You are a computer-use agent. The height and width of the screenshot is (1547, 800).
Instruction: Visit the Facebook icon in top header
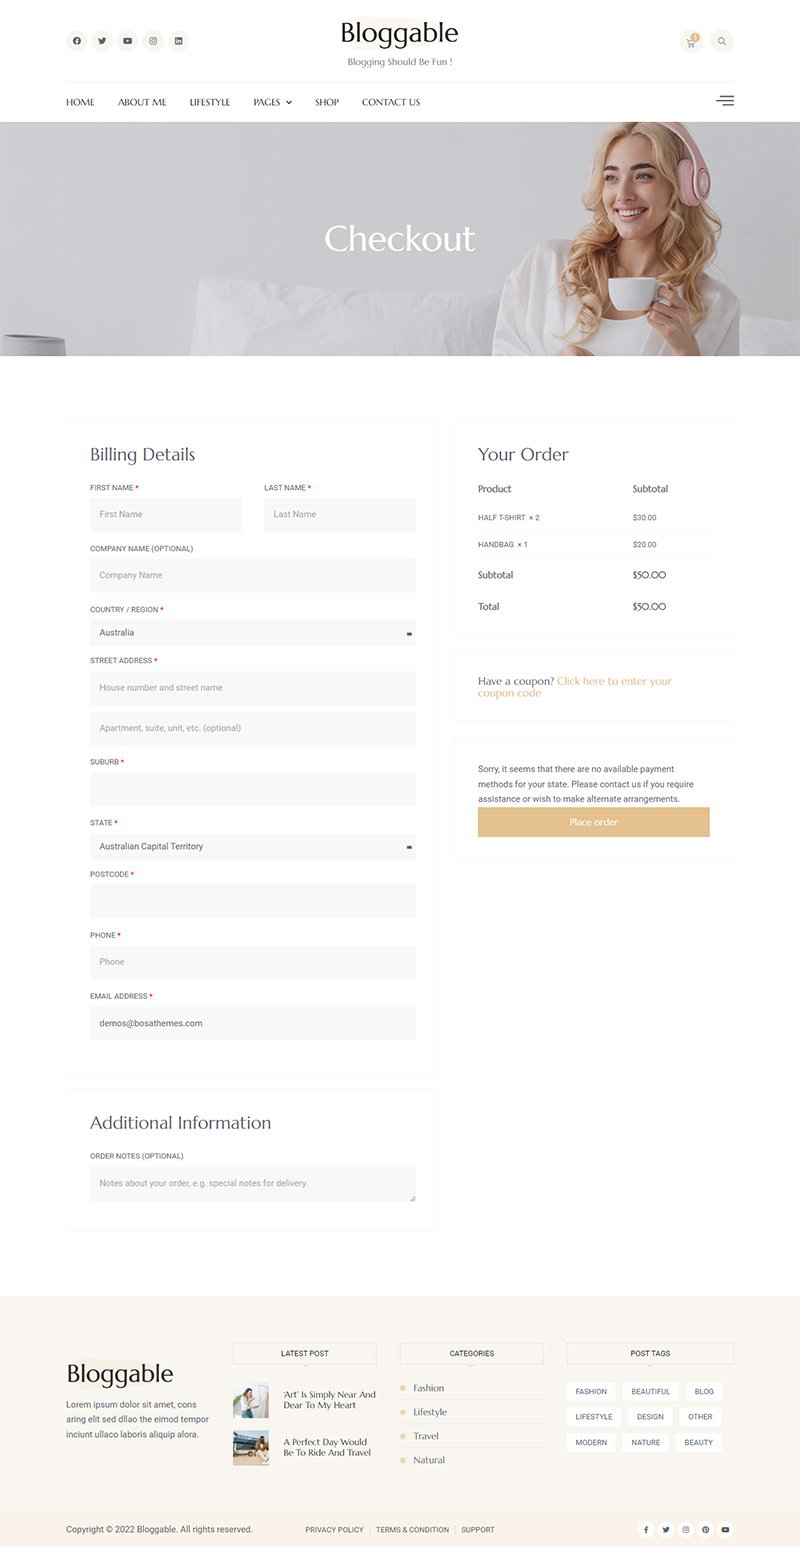(x=77, y=41)
